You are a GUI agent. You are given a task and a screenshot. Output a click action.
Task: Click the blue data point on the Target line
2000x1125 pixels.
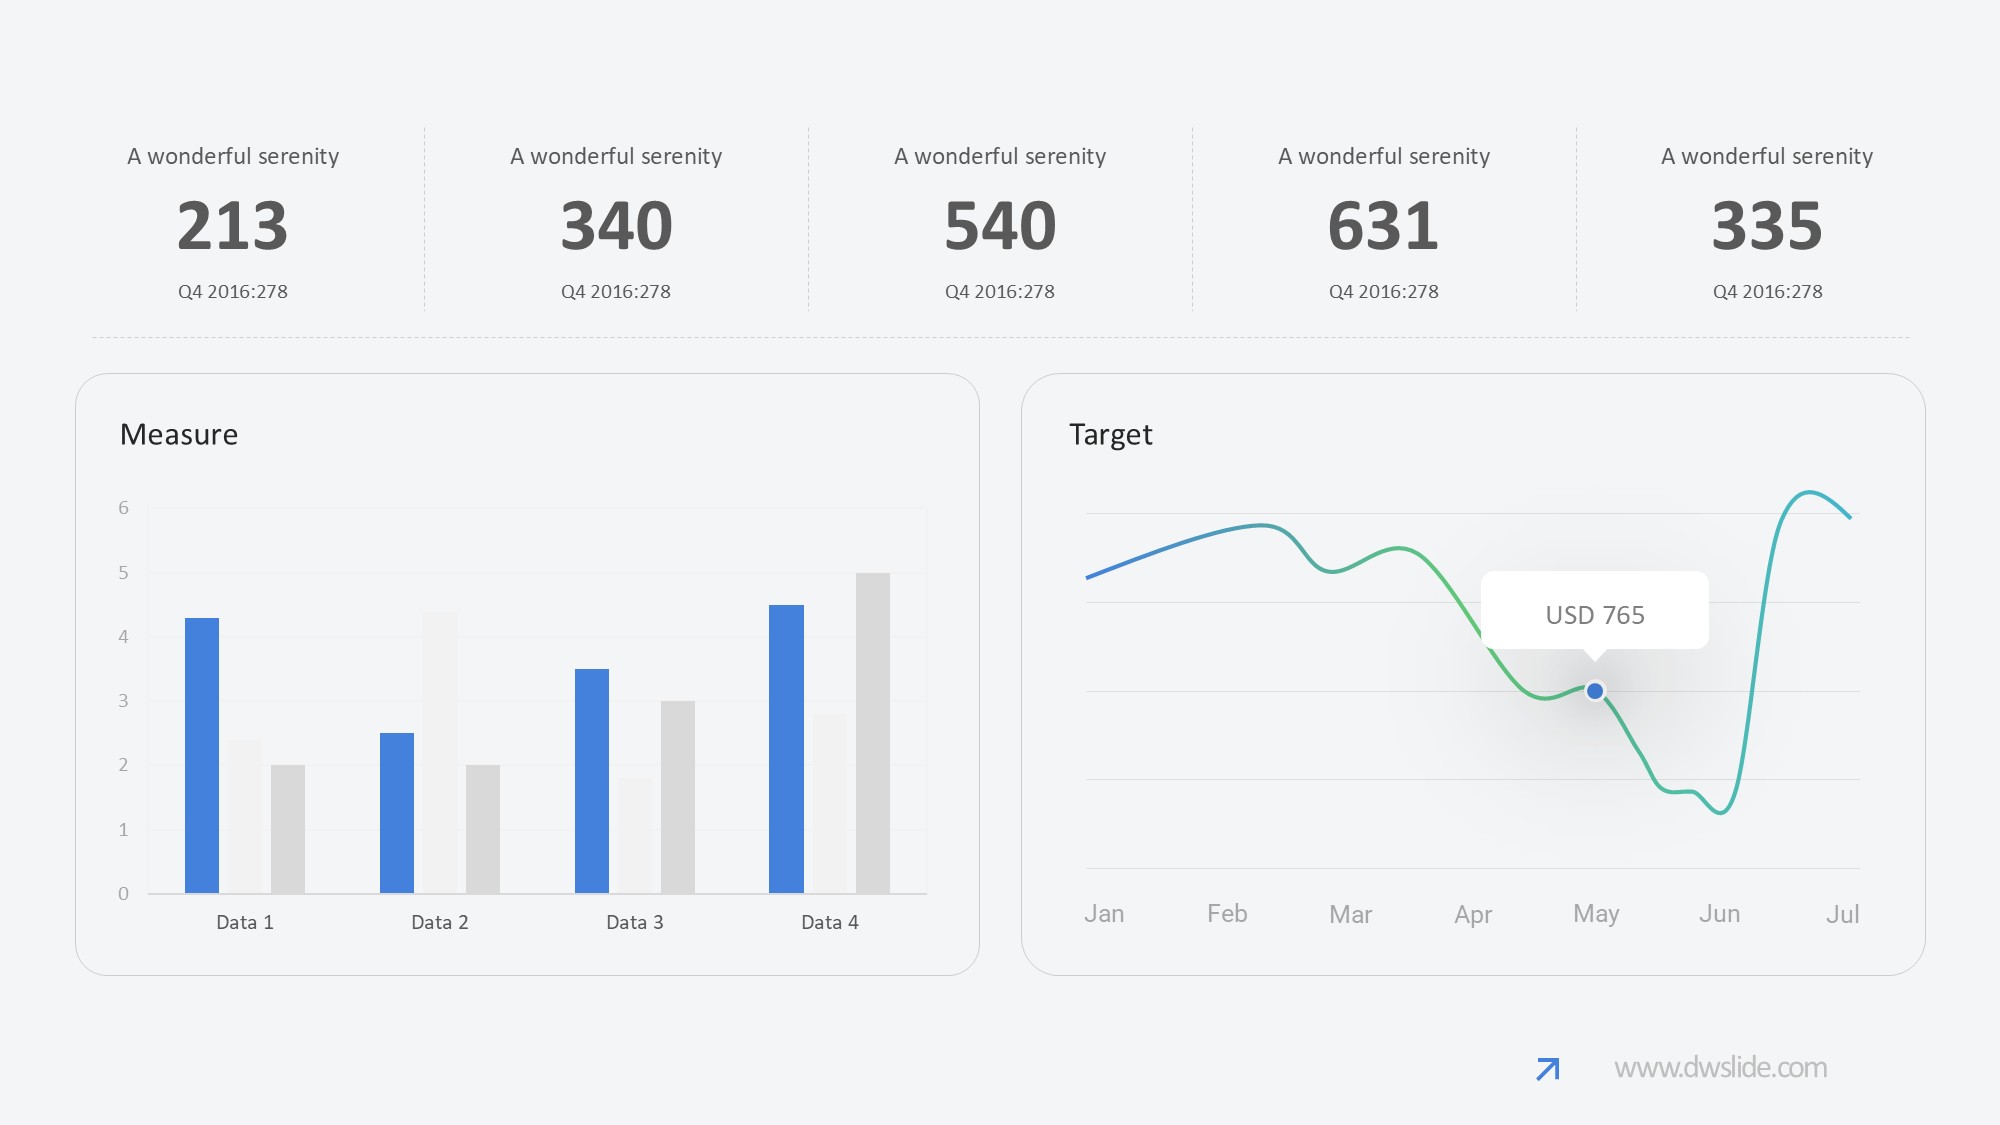[1595, 691]
